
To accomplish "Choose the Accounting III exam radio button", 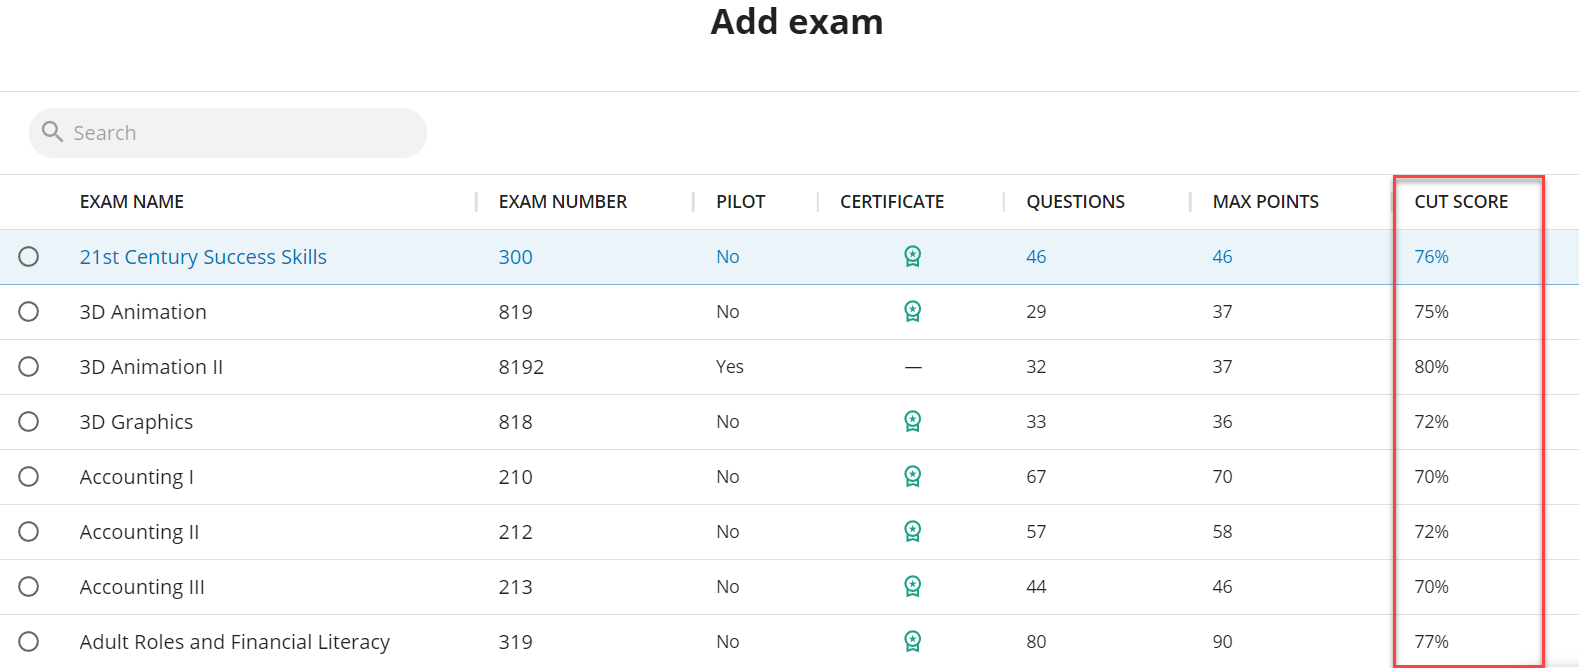I will [29, 587].
